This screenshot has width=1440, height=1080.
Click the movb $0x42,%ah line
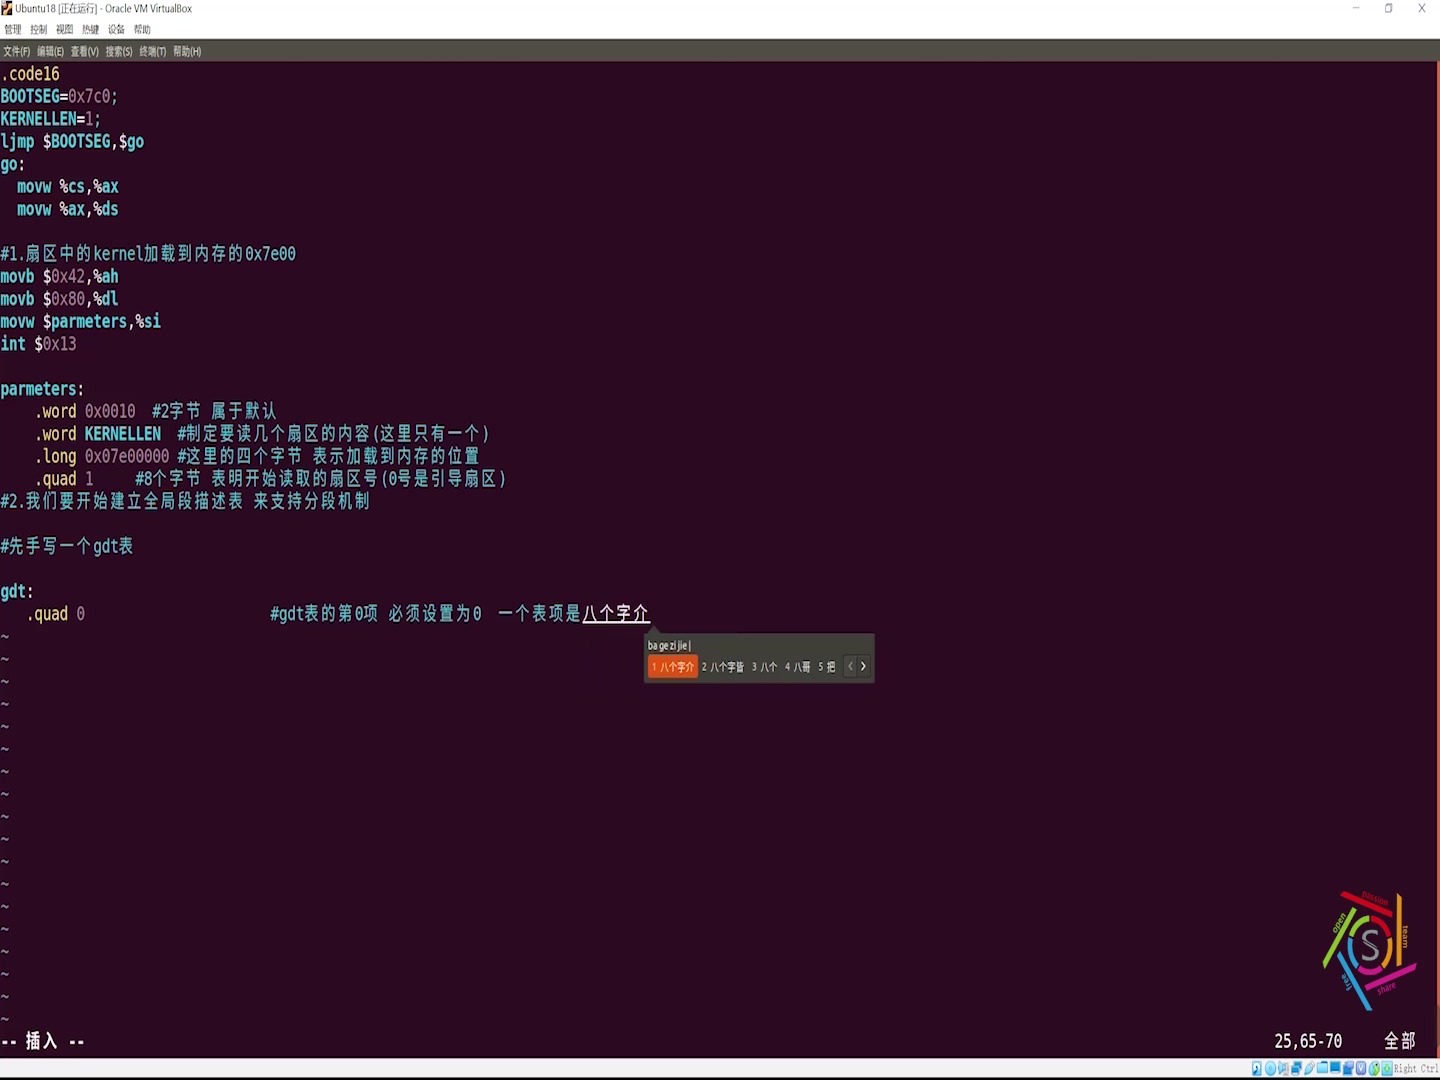[59, 277]
